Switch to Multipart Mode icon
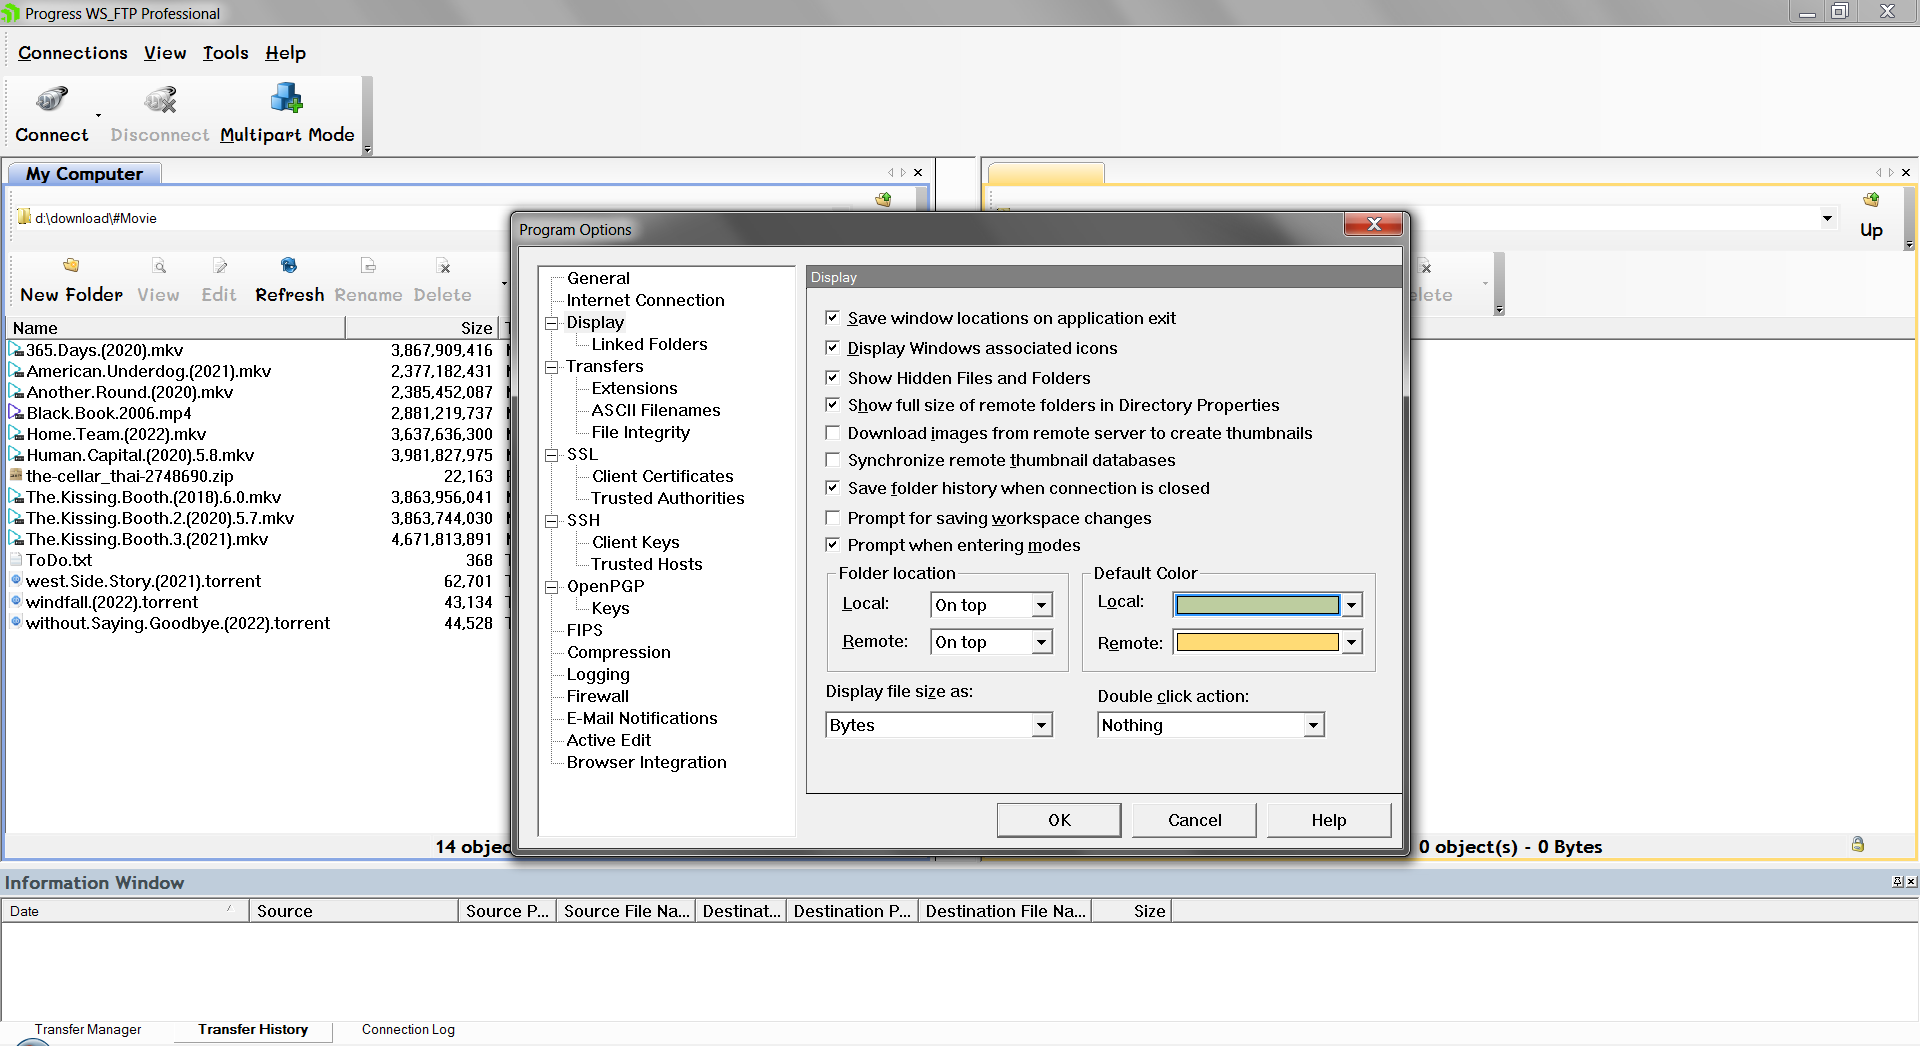1920x1046 pixels. 287,98
